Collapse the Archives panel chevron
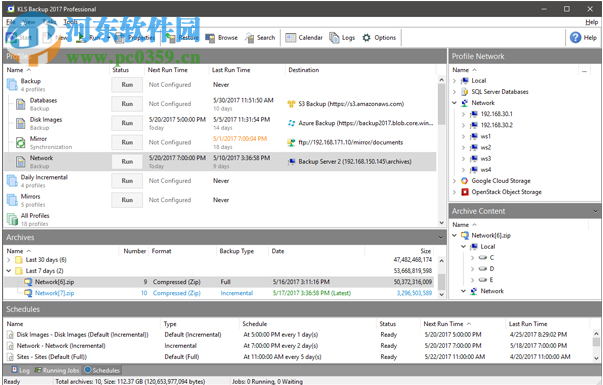This screenshot has height=385, width=603. (x=441, y=237)
